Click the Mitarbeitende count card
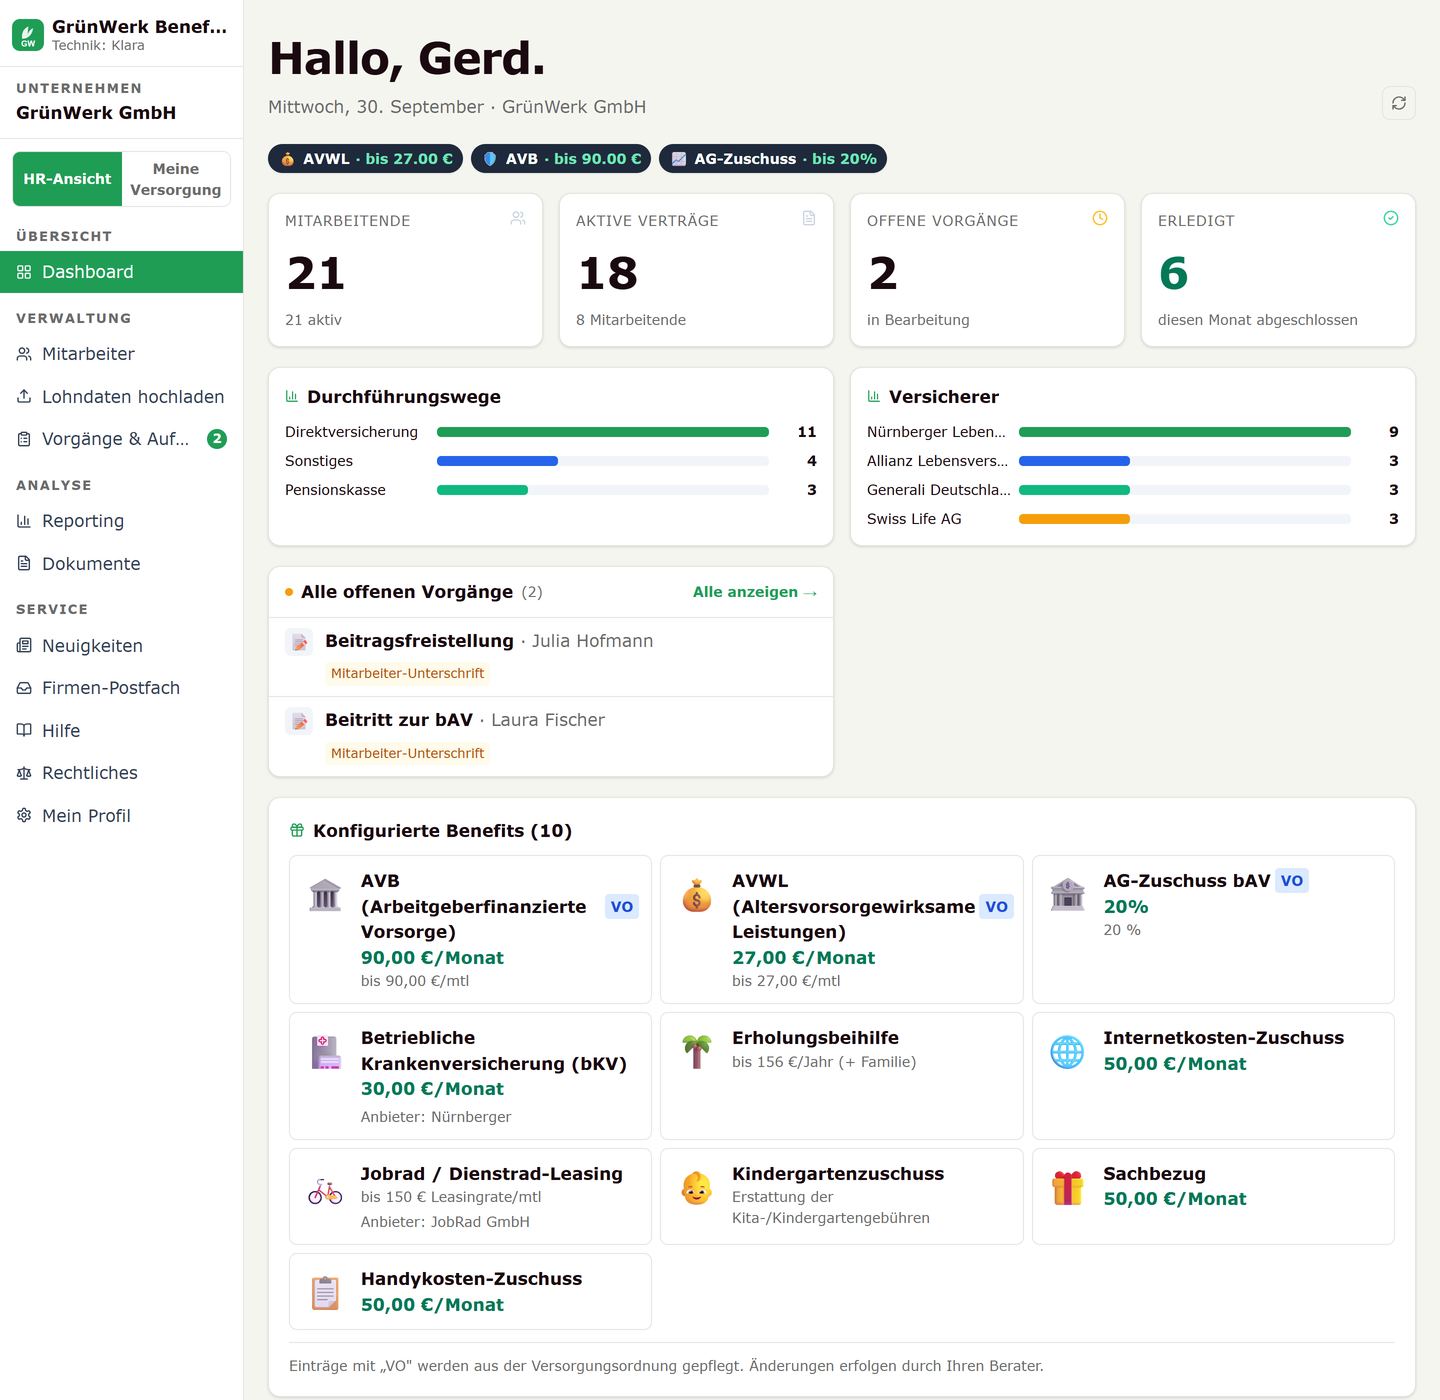This screenshot has height=1400, width=1440. pos(405,270)
